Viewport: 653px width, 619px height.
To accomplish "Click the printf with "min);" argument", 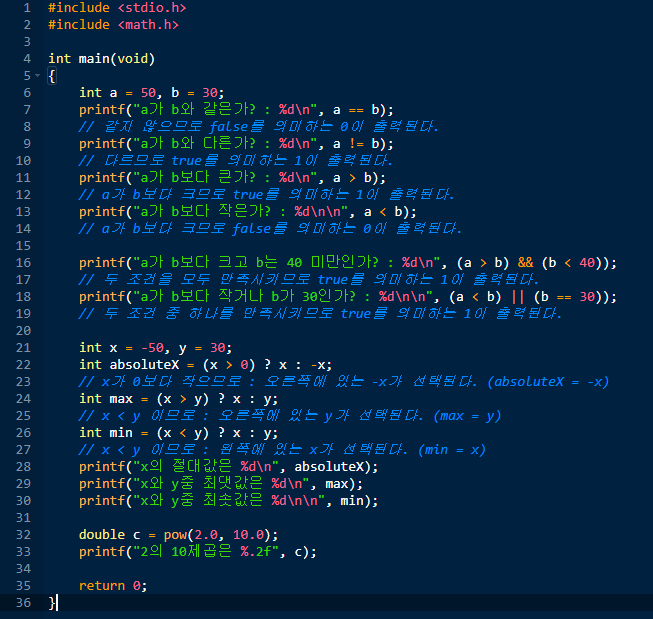I will point(229,501).
